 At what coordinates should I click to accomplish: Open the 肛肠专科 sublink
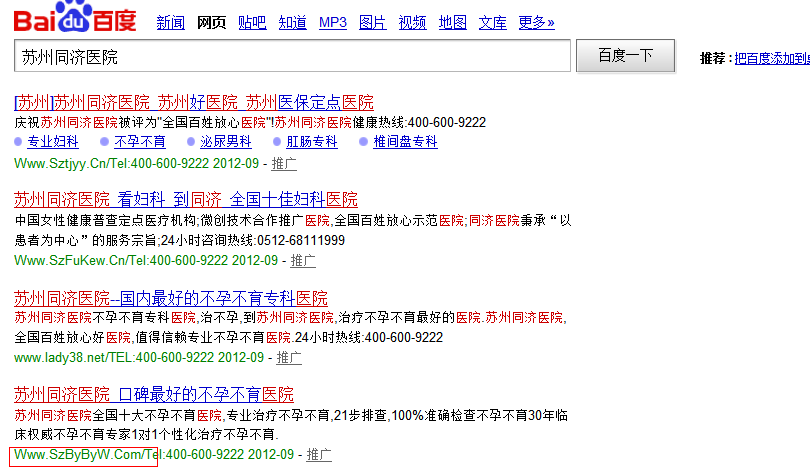tap(312, 141)
